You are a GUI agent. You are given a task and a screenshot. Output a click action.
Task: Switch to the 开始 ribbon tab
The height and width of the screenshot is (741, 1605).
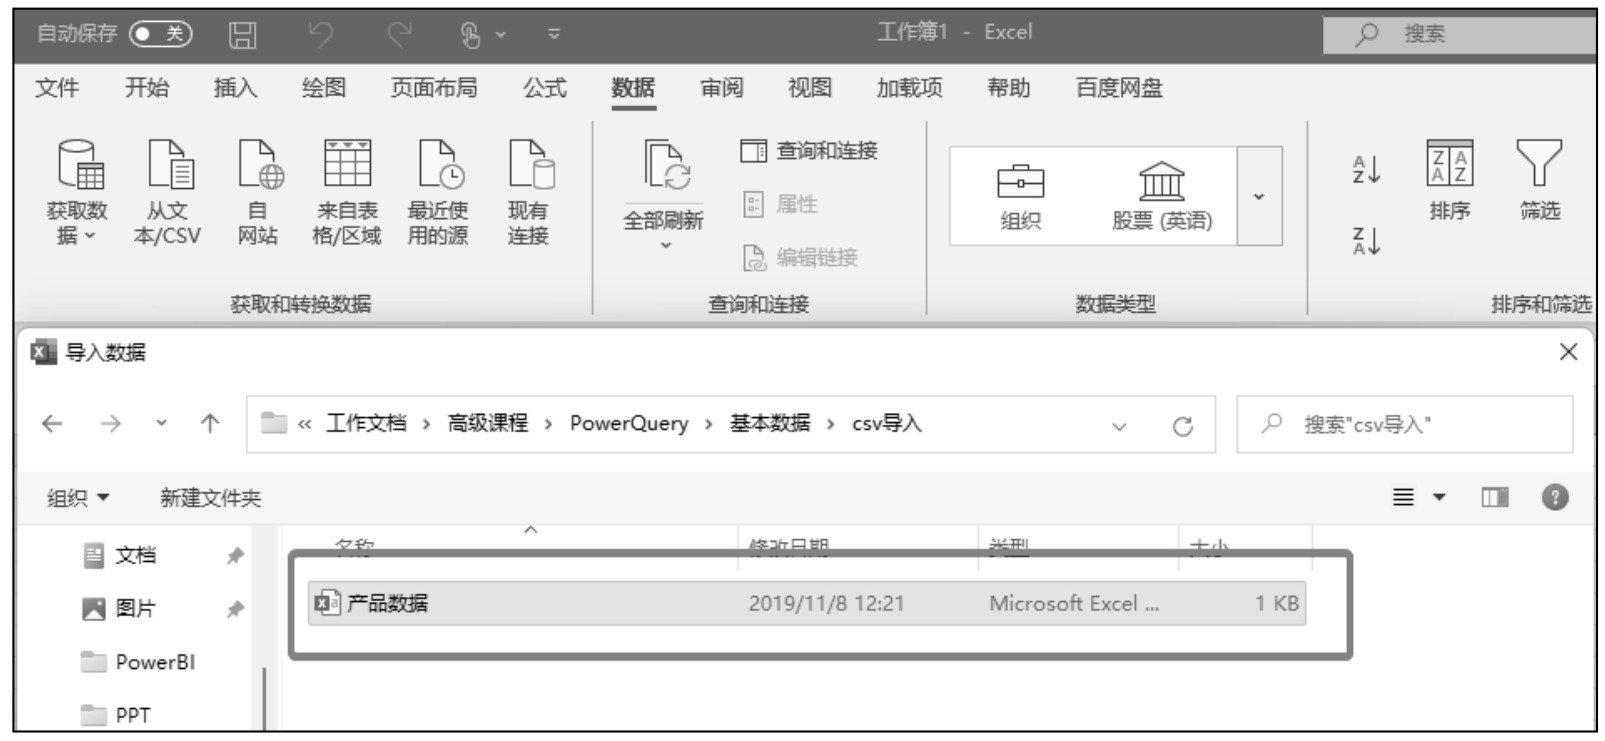(x=146, y=88)
